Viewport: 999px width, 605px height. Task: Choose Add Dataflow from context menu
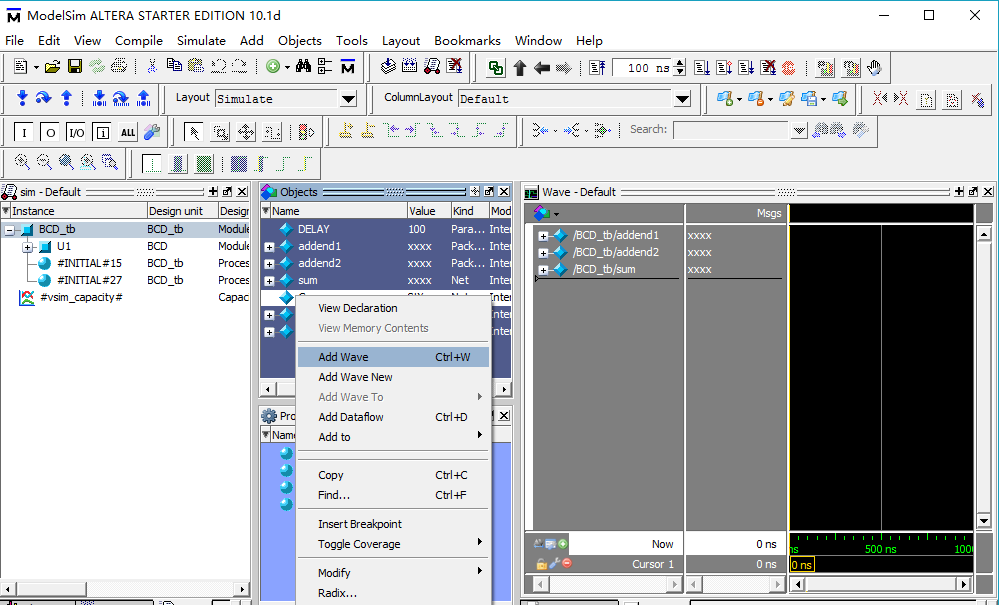click(x=393, y=417)
